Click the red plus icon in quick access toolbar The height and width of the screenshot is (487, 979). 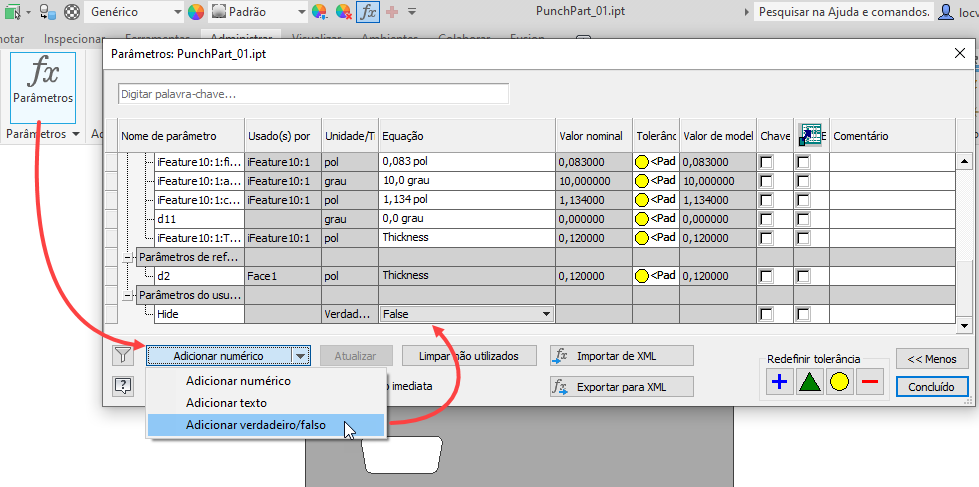393,11
